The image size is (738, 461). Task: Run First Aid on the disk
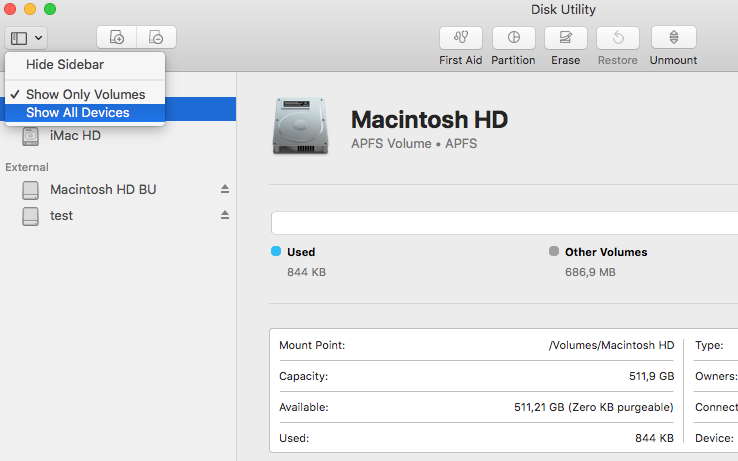[x=461, y=38]
